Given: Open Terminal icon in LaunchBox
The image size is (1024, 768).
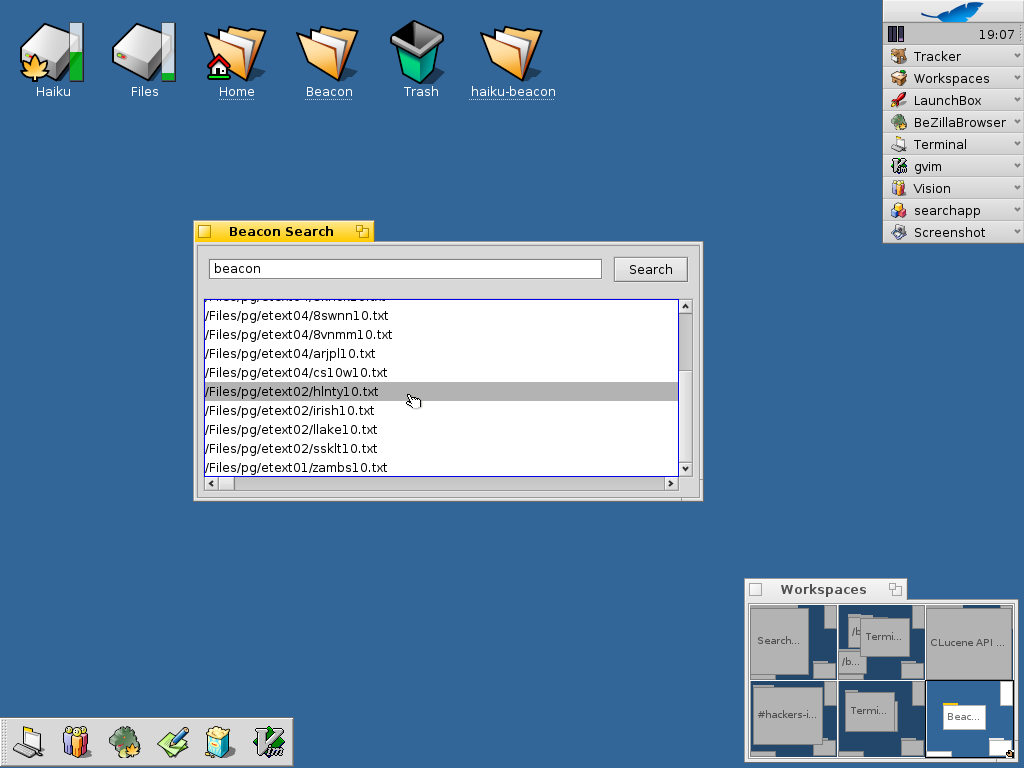Looking at the screenshot, I should click(29, 741).
